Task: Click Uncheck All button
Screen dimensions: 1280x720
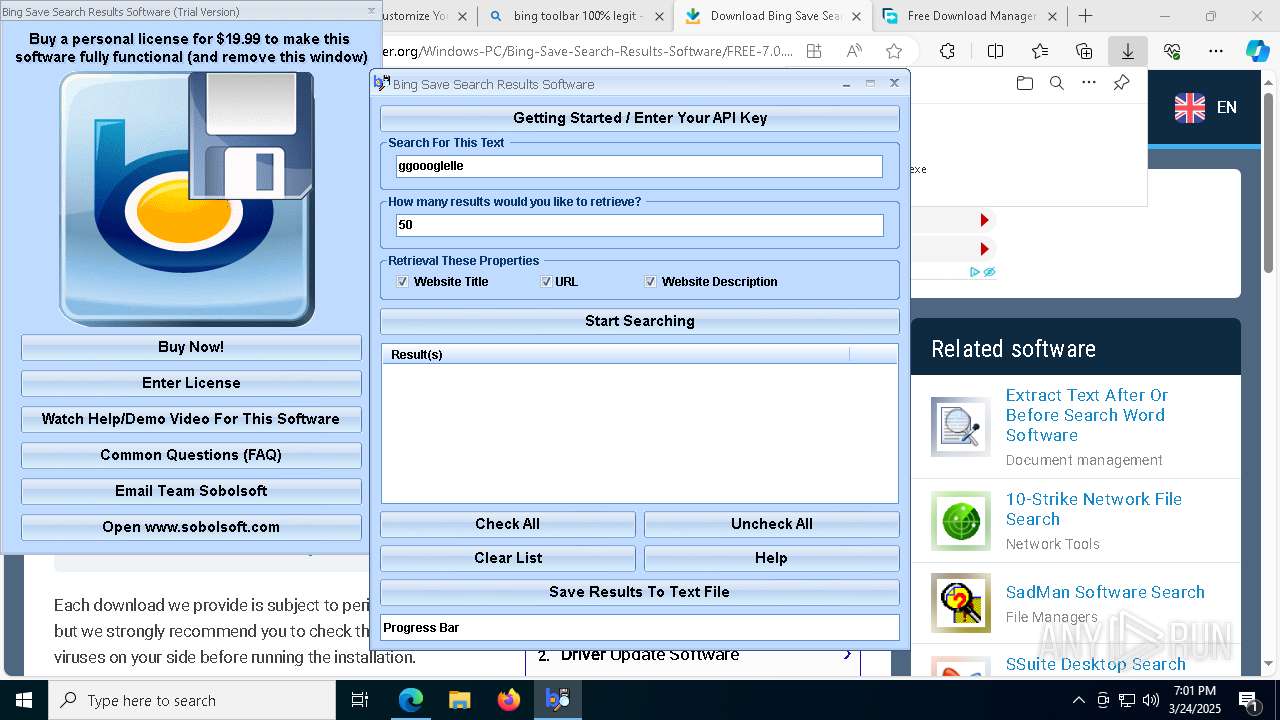Action: (x=772, y=524)
